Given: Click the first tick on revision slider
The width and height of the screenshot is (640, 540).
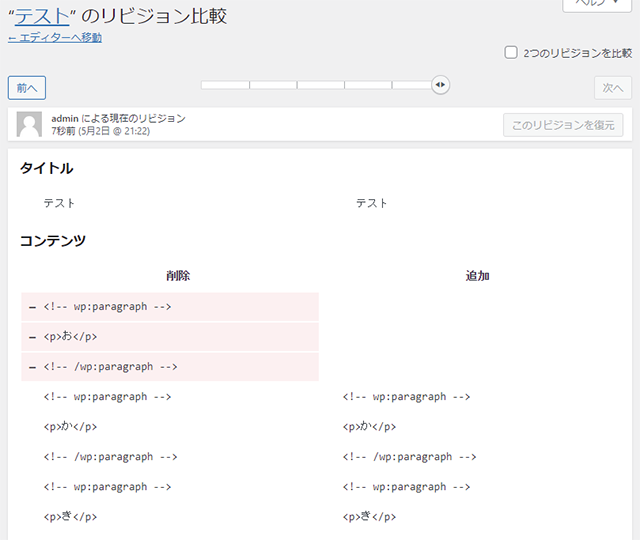Looking at the screenshot, I should tap(249, 85).
